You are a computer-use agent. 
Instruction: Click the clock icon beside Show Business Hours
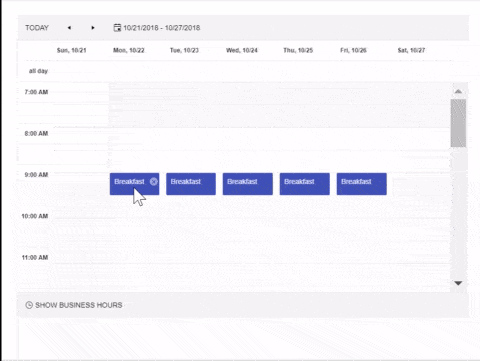(29, 305)
